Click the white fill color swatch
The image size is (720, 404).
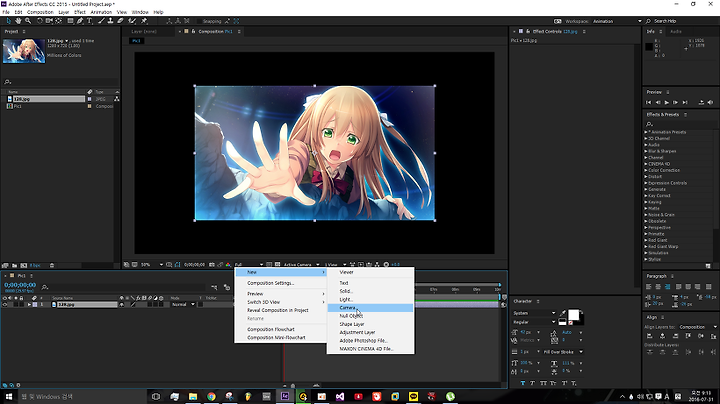(x=574, y=315)
